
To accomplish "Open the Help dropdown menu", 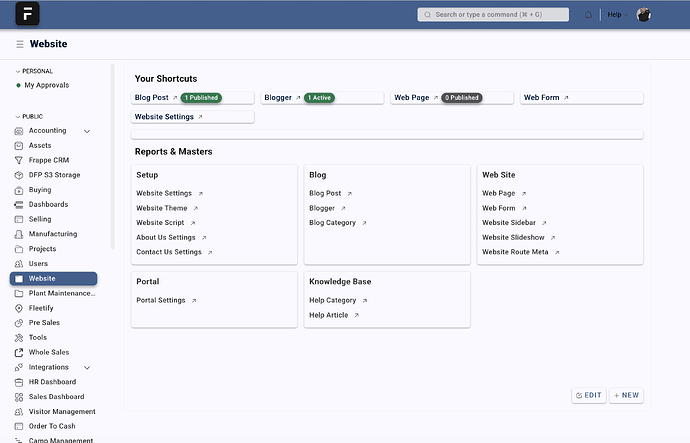I will tap(617, 15).
